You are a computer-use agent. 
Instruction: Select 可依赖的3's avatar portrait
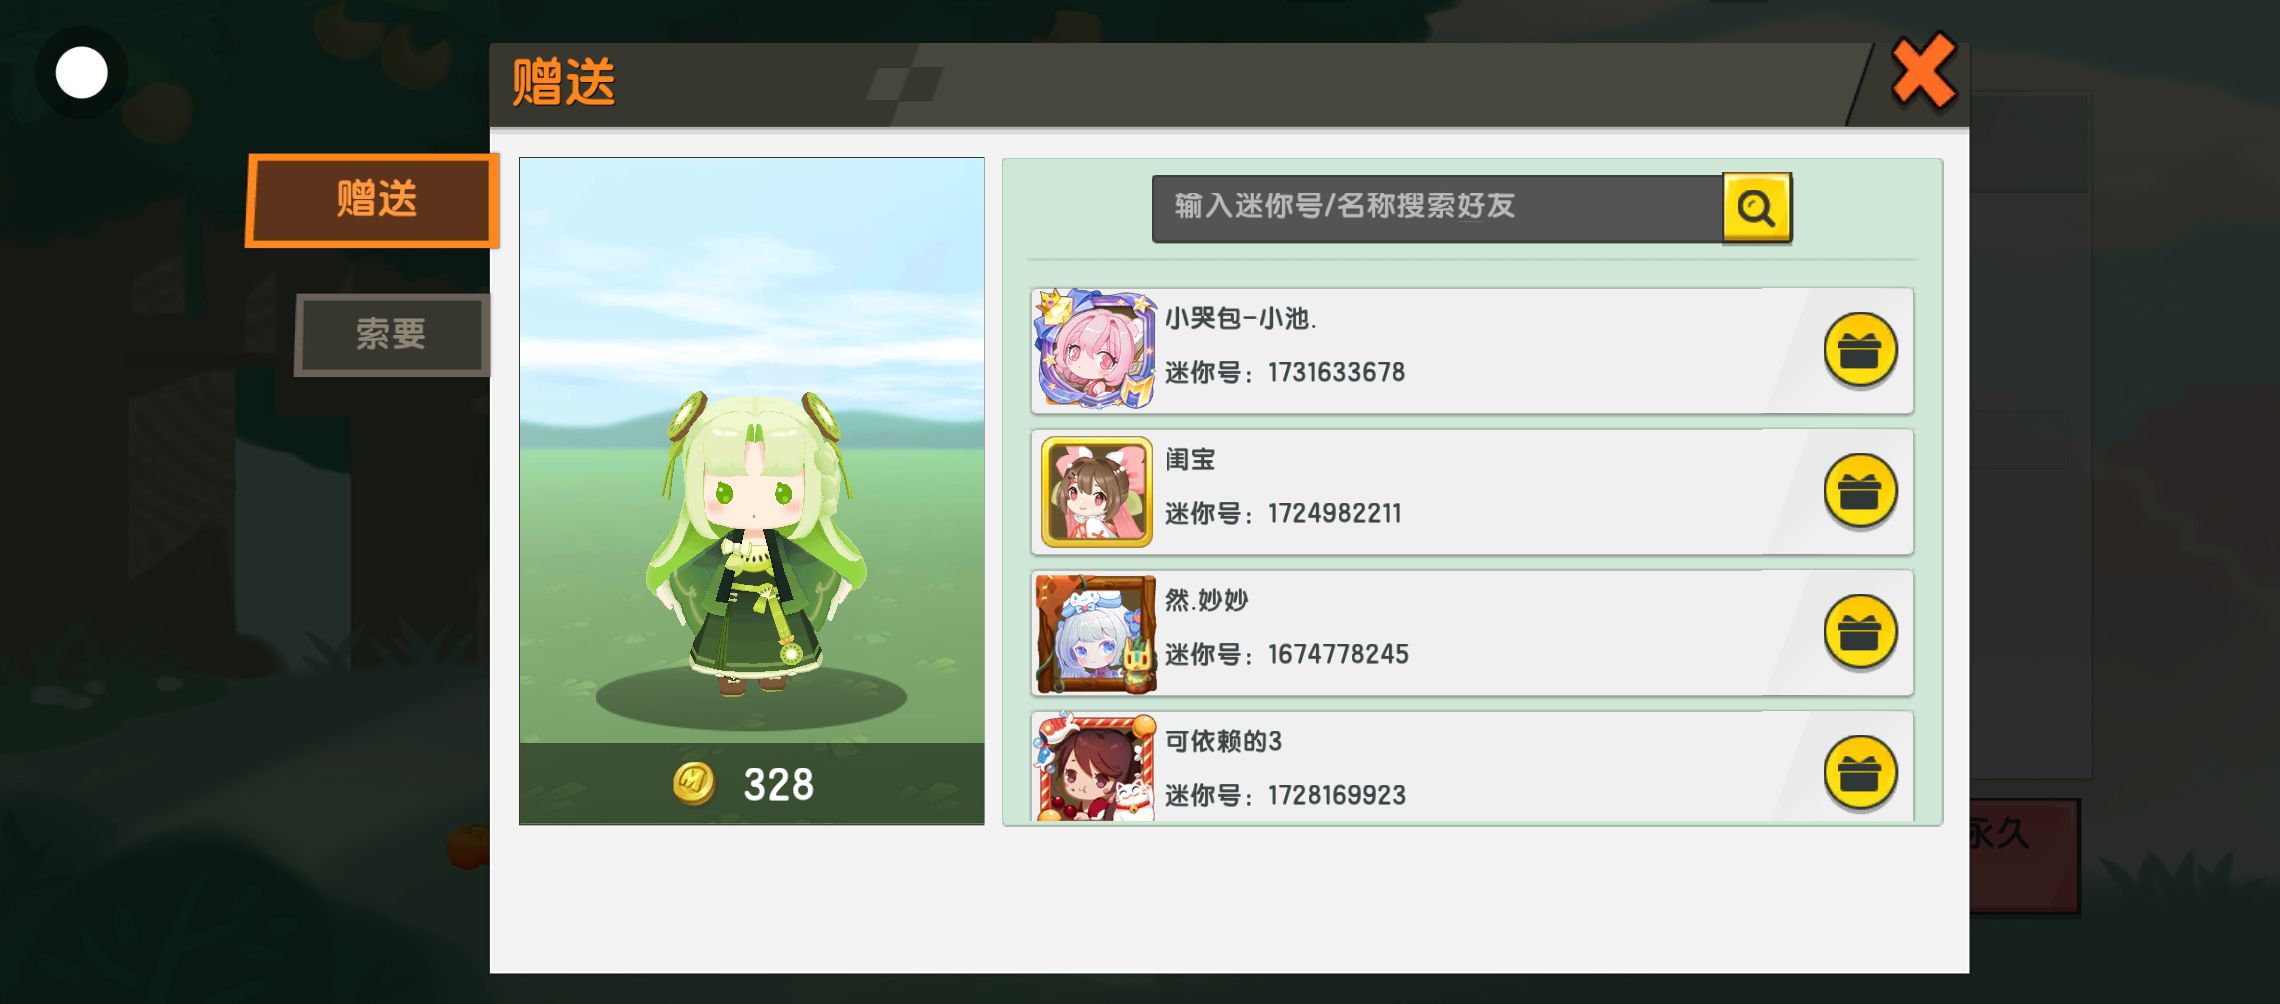tap(1096, 768)
